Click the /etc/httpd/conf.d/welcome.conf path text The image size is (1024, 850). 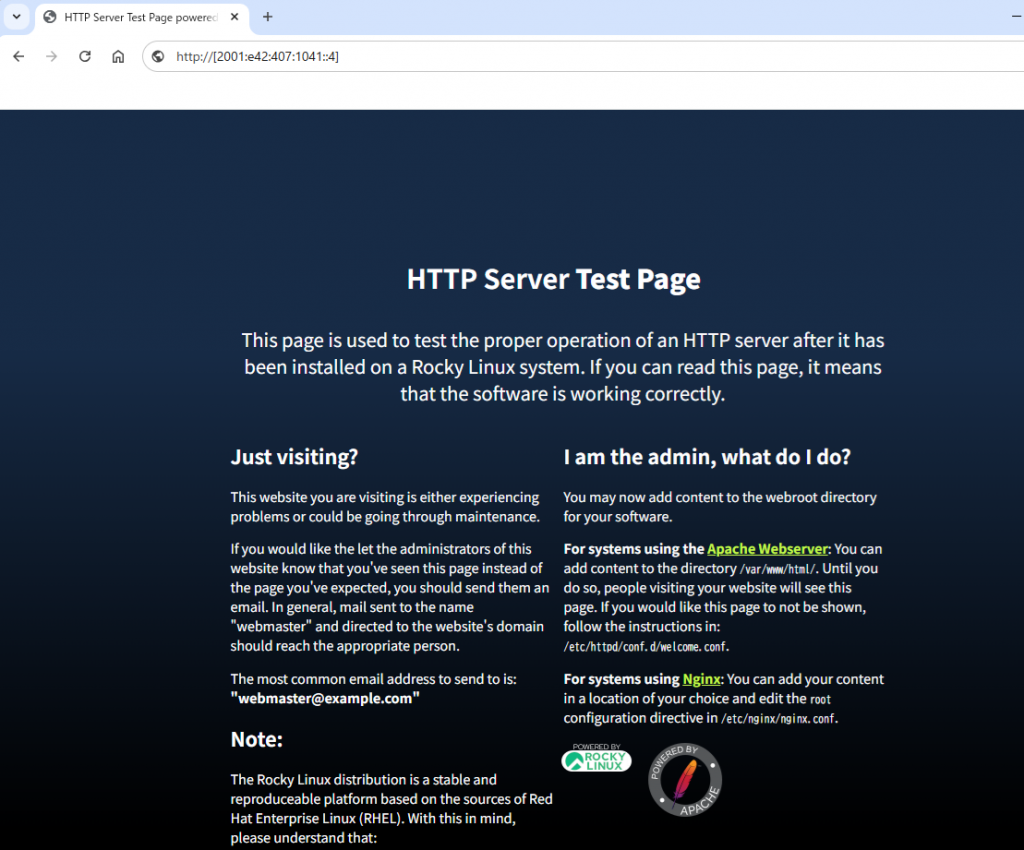pyautogui.click(x=646, y=647)
